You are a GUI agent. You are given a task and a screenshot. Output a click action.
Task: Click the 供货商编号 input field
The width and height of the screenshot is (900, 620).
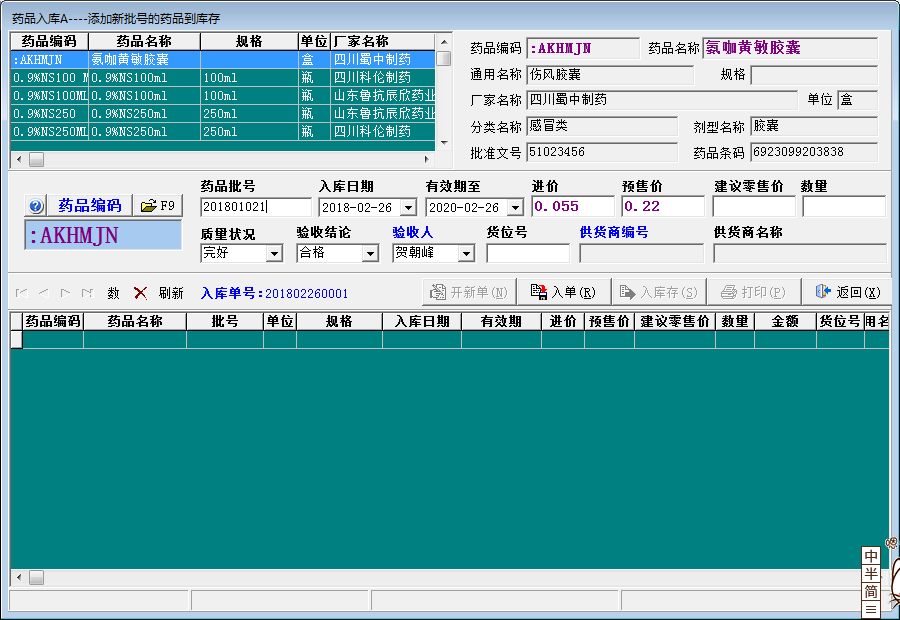[x=642, y=253]
